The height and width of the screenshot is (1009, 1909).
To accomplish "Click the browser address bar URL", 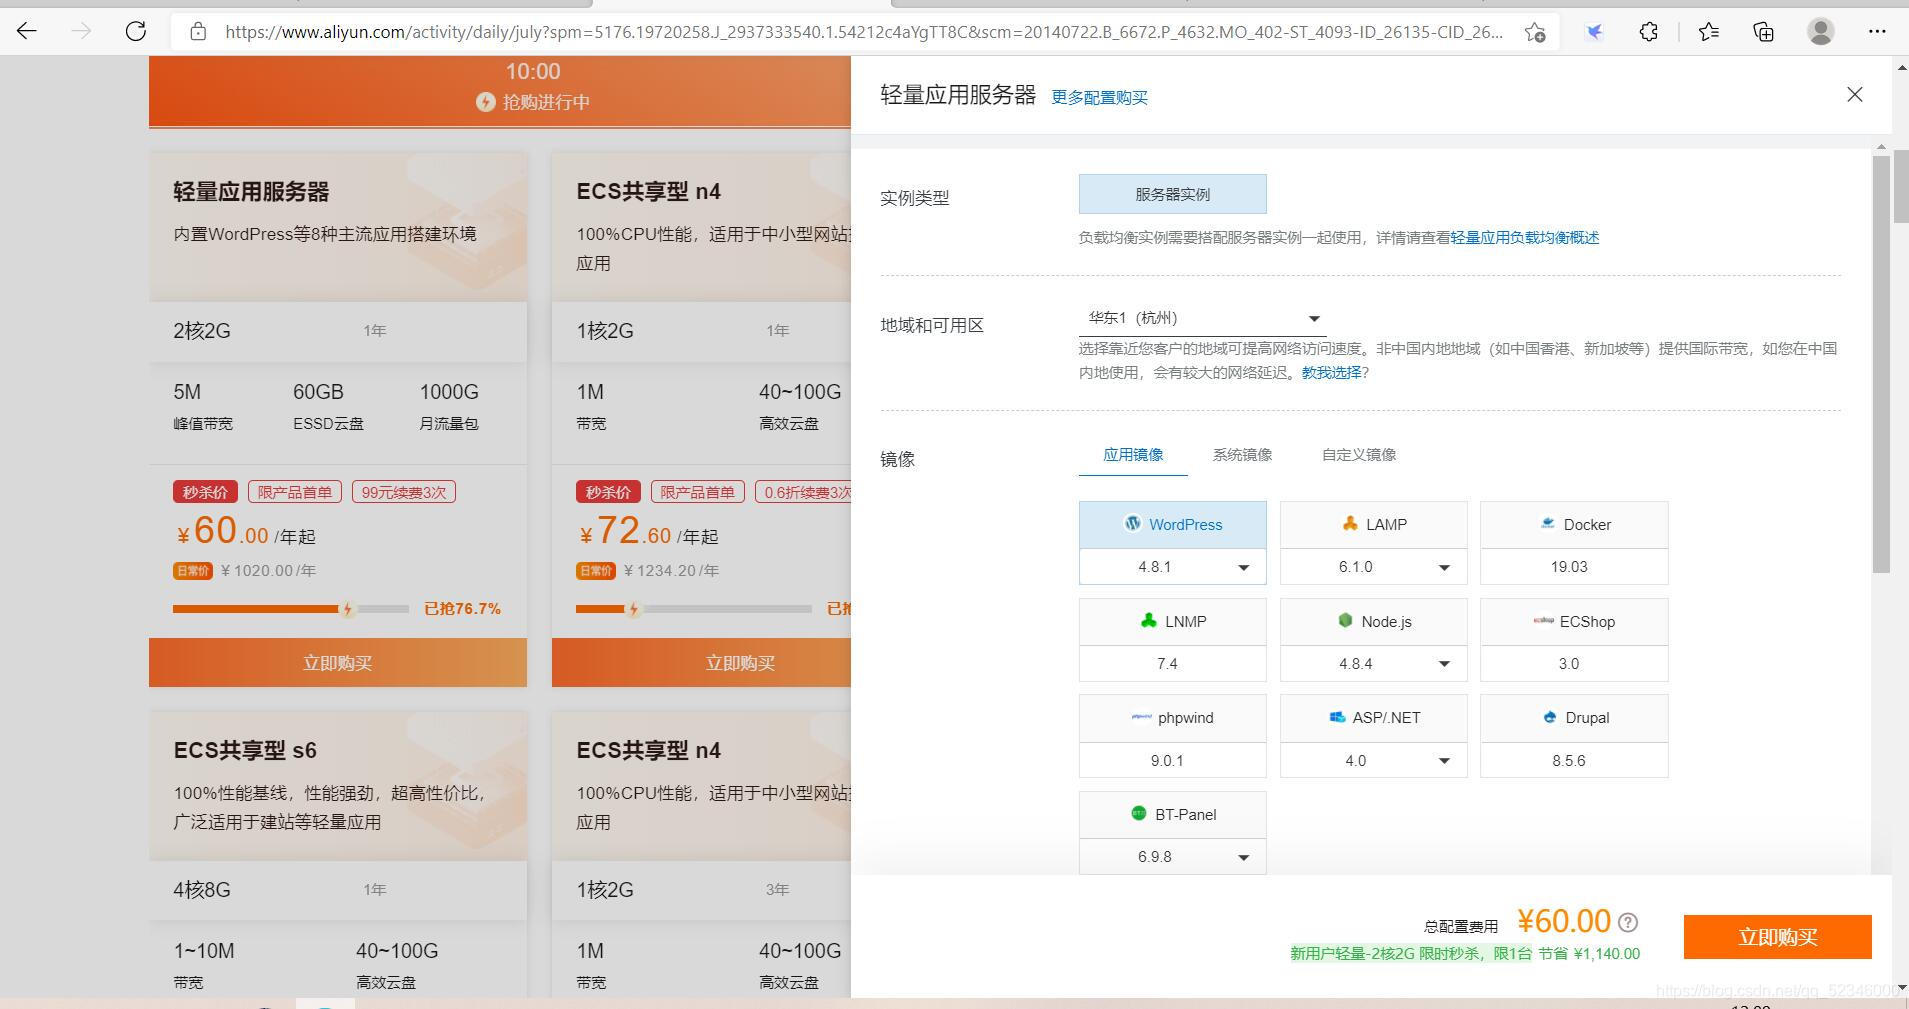I will coord(864,32).
